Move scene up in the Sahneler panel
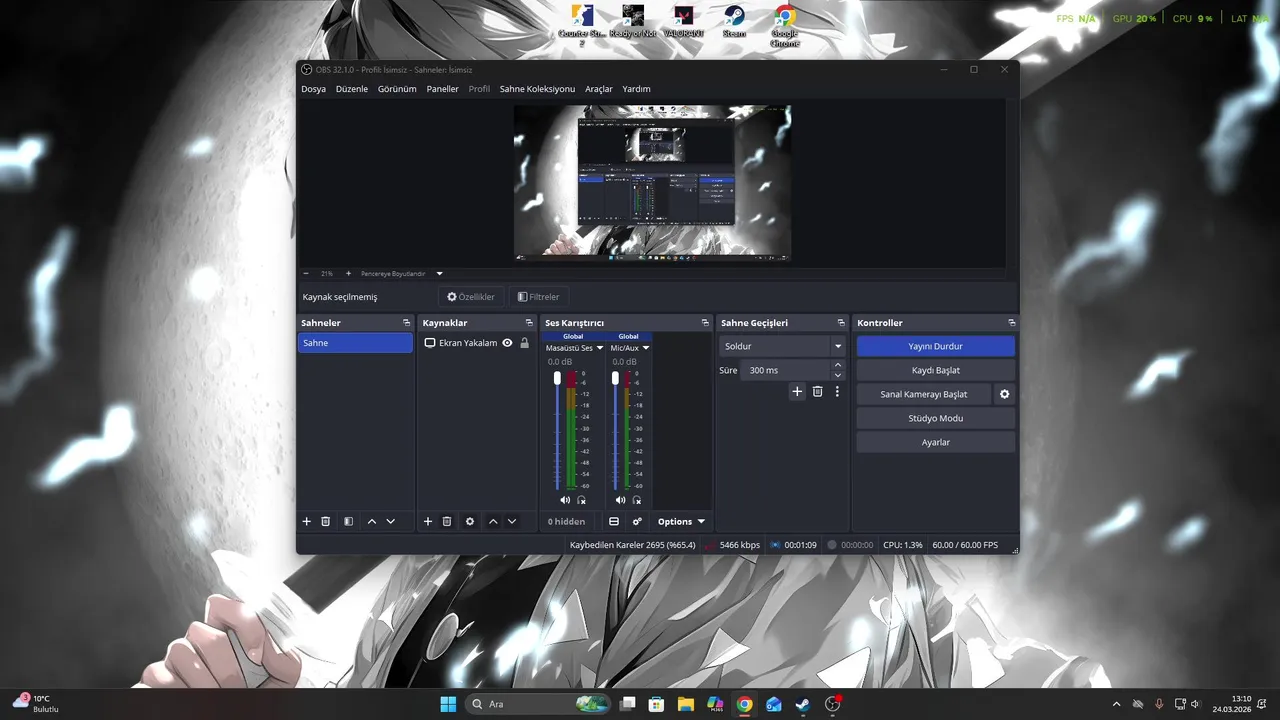 [x=372, y=522]
